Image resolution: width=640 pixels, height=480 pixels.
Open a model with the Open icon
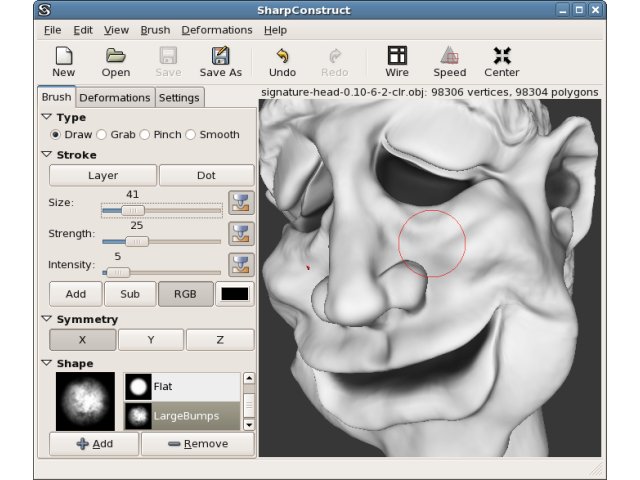click(116, 56)
